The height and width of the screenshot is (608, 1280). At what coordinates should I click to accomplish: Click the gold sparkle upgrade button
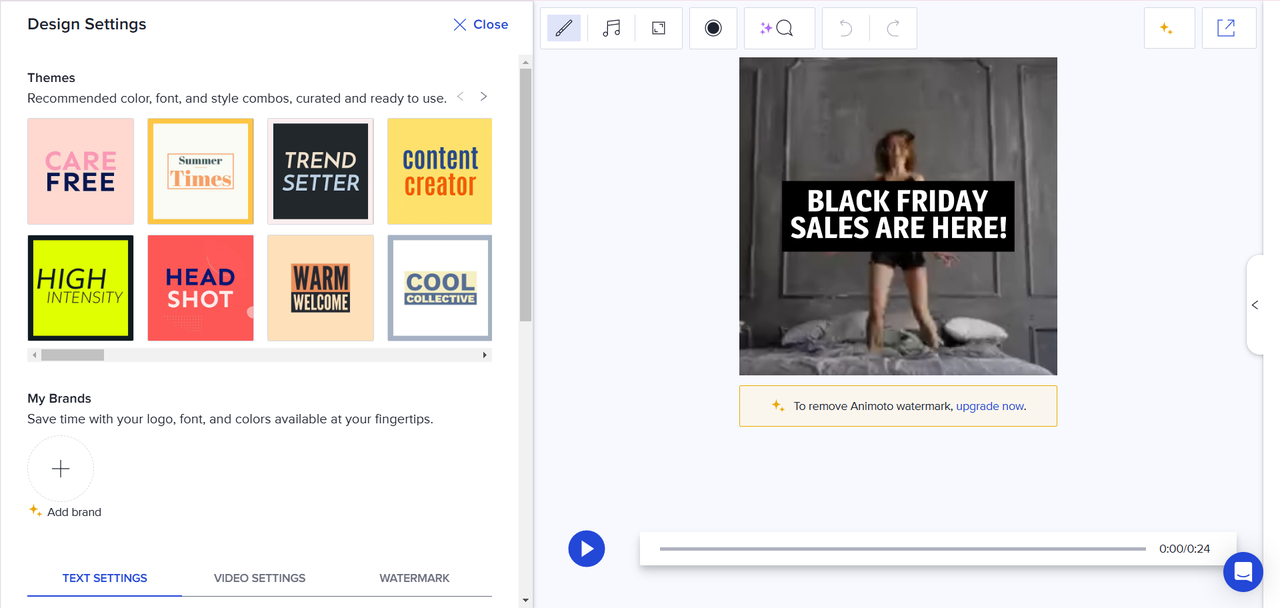point(1167,29)
